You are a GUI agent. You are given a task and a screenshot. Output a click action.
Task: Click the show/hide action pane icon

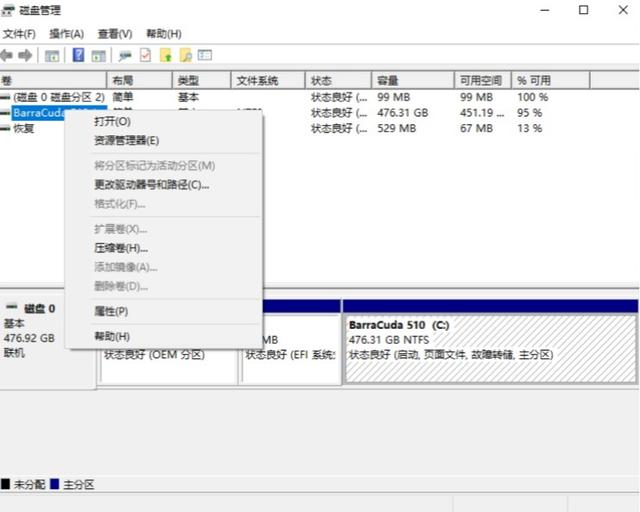[98, 56]
